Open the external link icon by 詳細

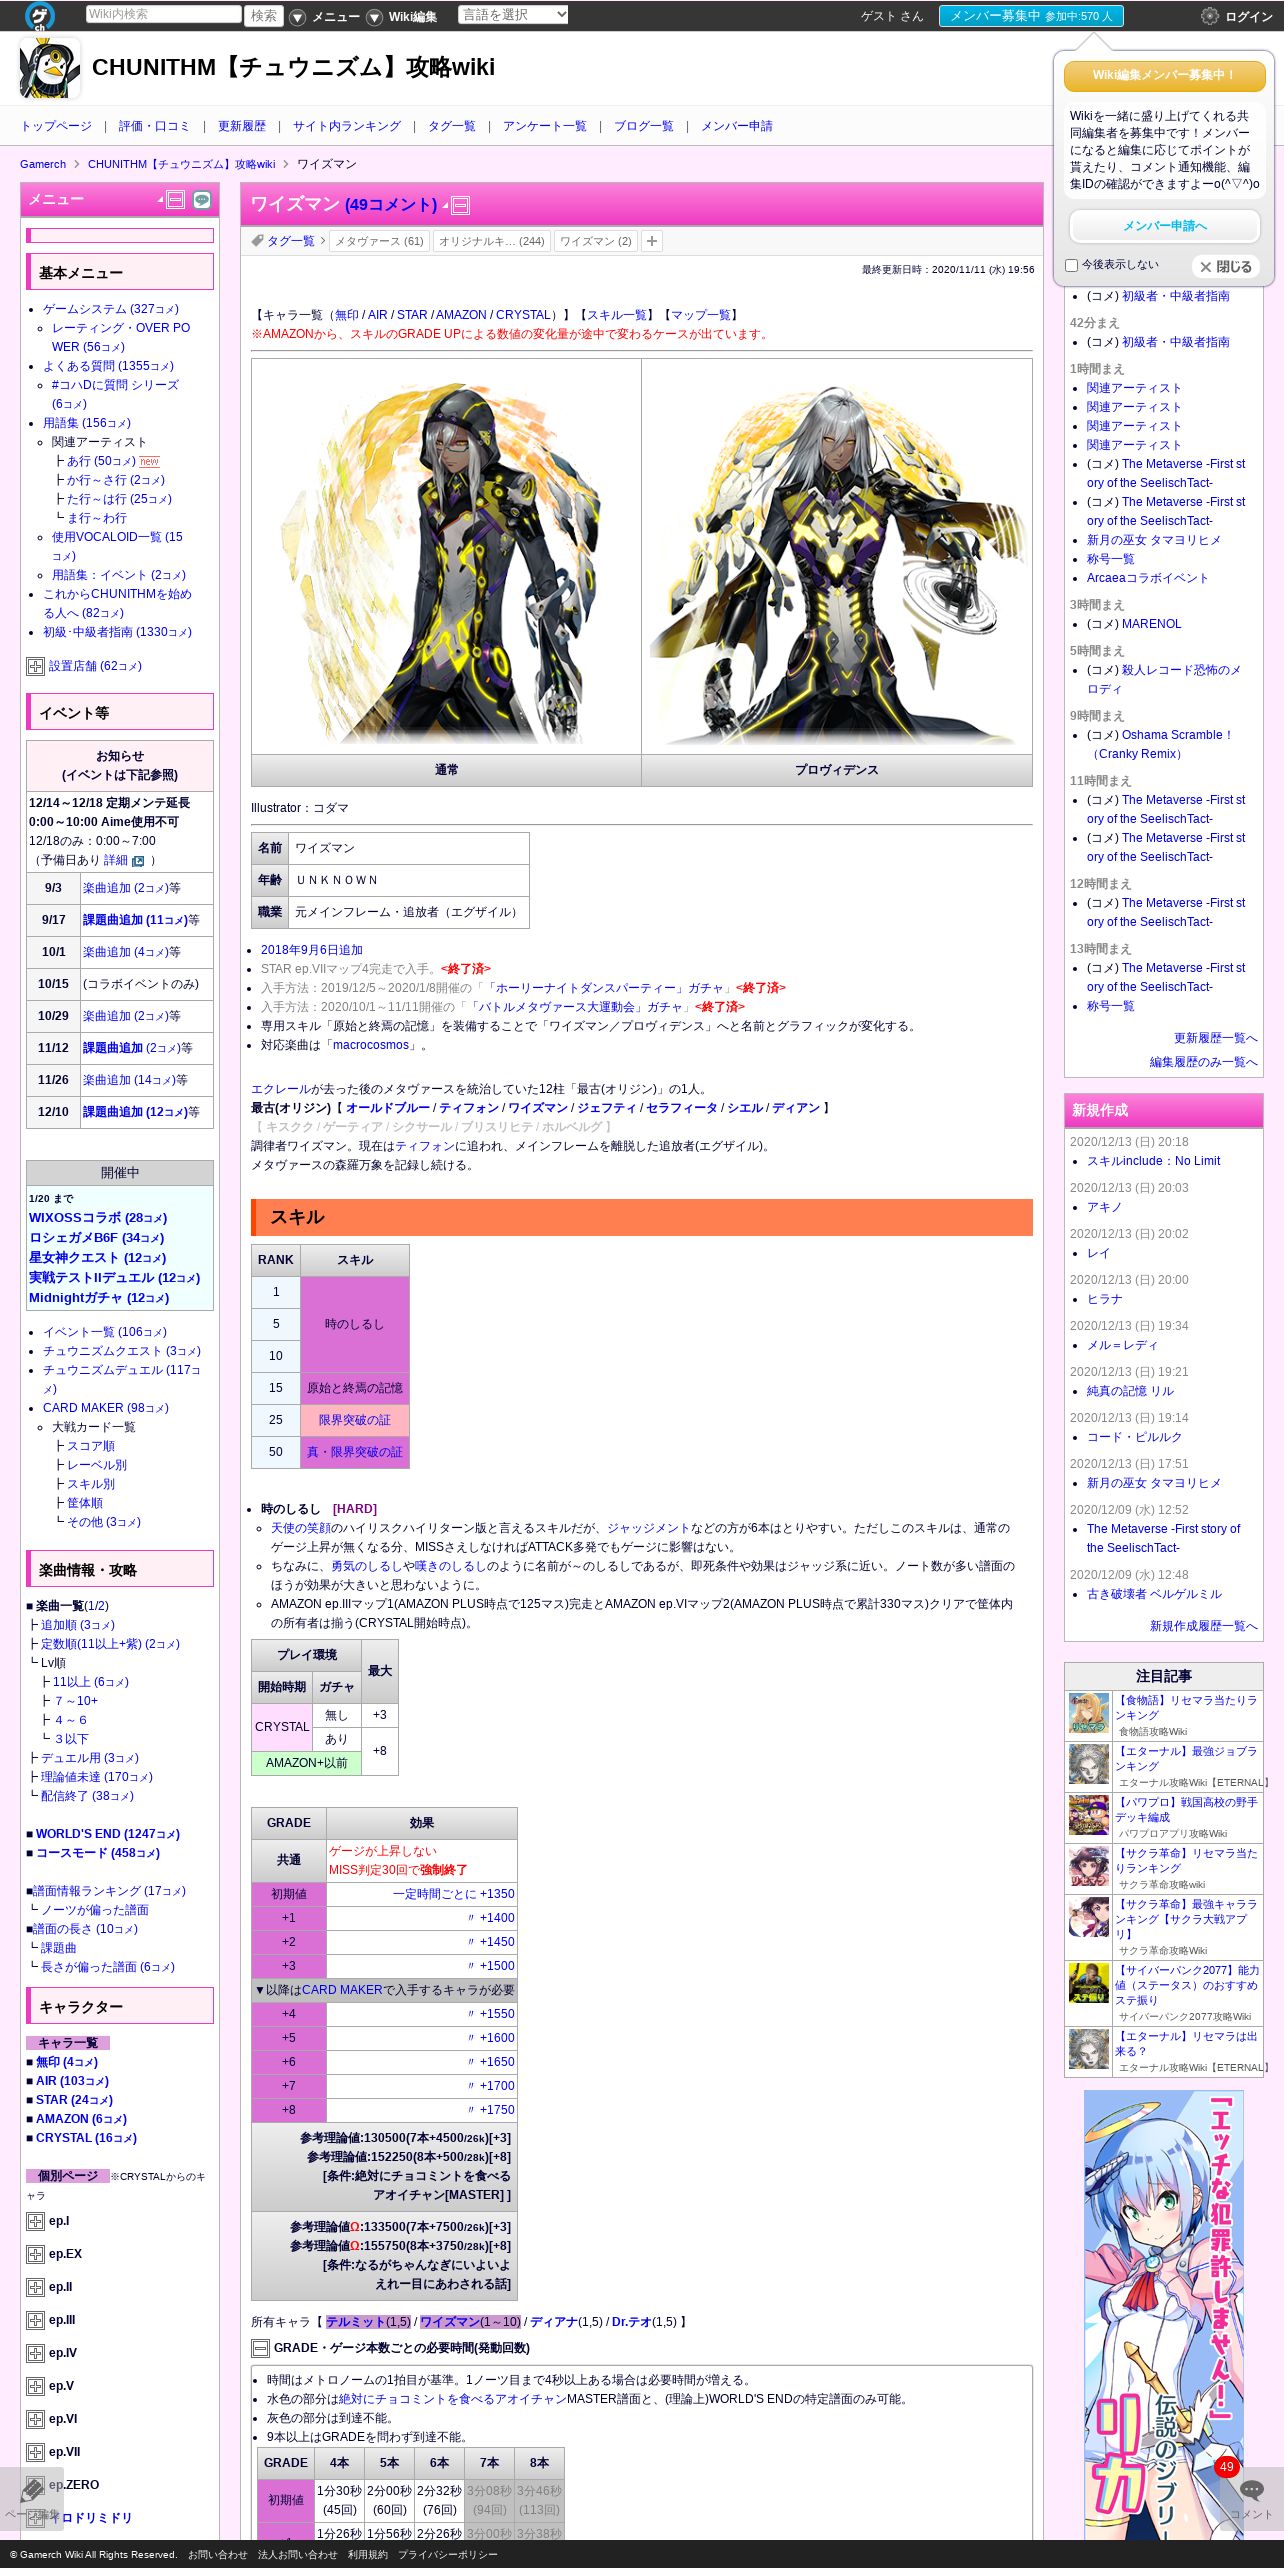coord(138,861)
